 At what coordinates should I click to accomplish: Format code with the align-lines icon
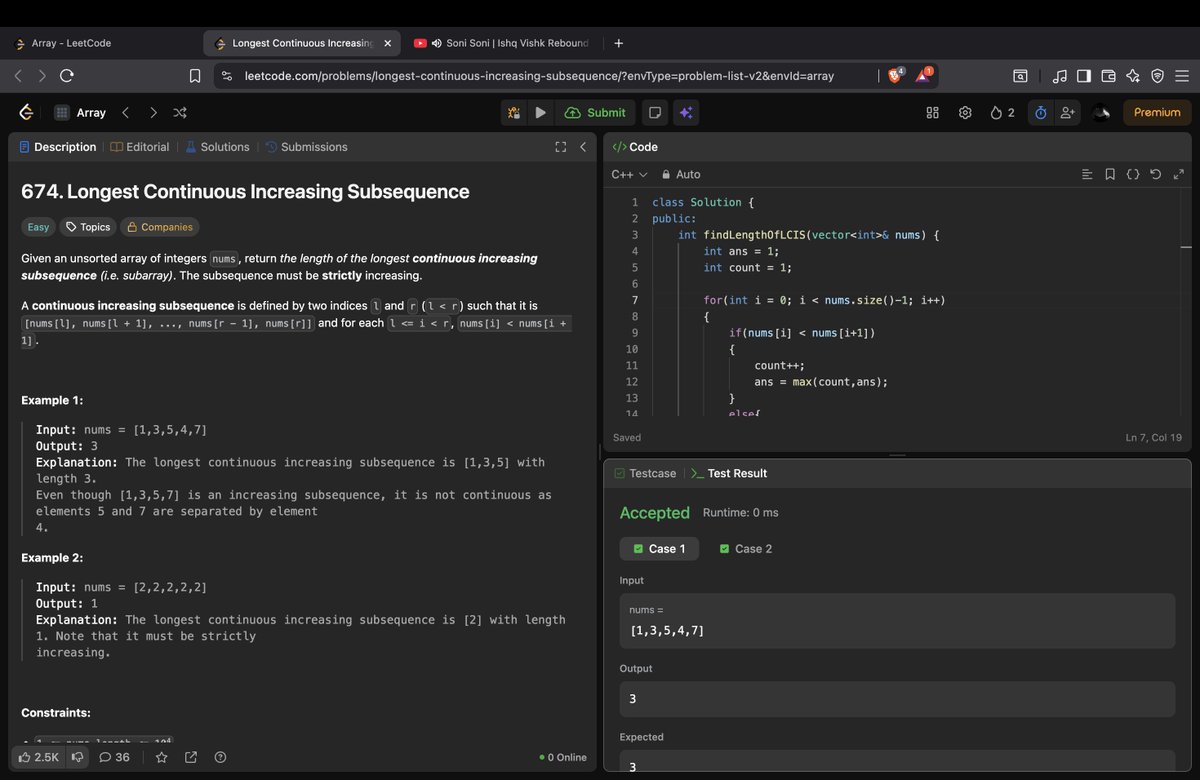[x=1088, y=174]
